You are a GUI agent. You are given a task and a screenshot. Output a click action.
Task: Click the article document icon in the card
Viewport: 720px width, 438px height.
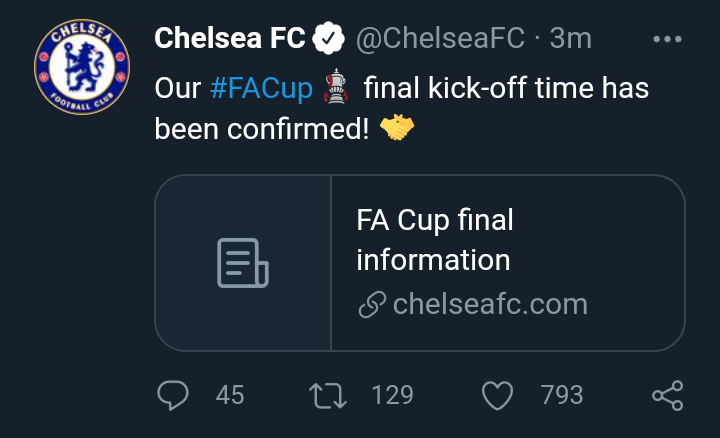(x=242, y=263)
